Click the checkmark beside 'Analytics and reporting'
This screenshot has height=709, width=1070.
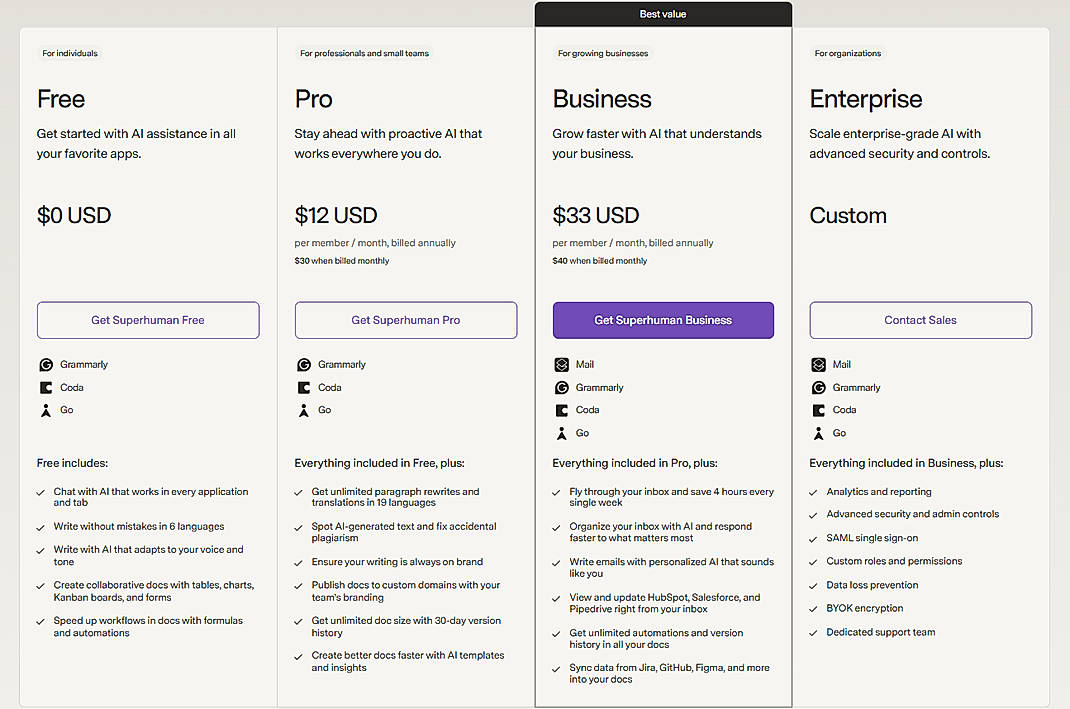click(x=813, y=493)
